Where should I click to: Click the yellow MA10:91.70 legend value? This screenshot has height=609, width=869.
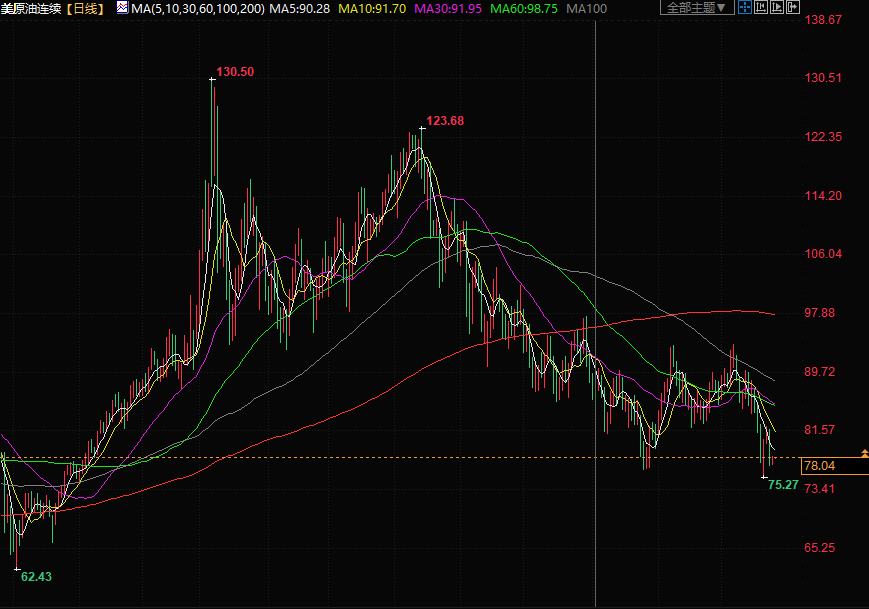coord(372,8)
